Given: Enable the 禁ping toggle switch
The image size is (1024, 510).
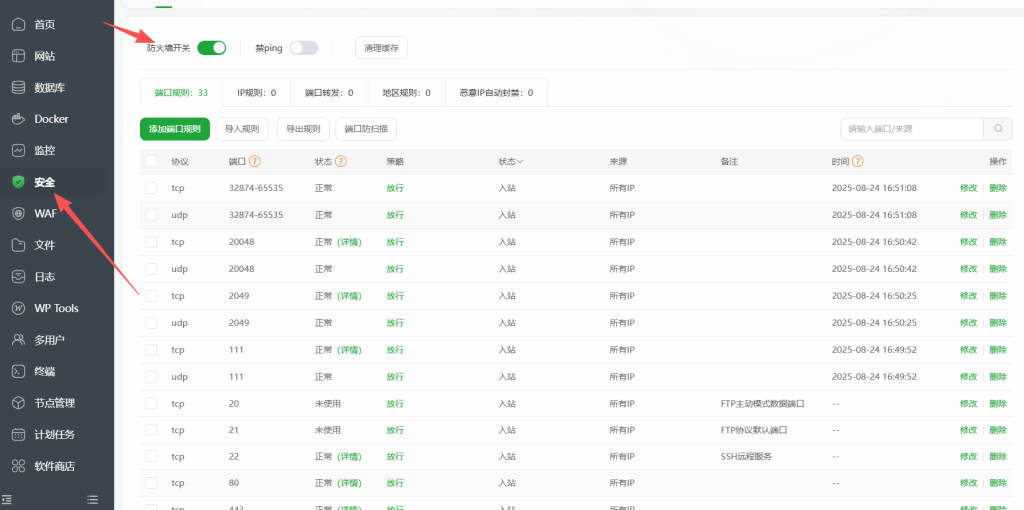Looking at the screenshot, I should coord(304,47).
